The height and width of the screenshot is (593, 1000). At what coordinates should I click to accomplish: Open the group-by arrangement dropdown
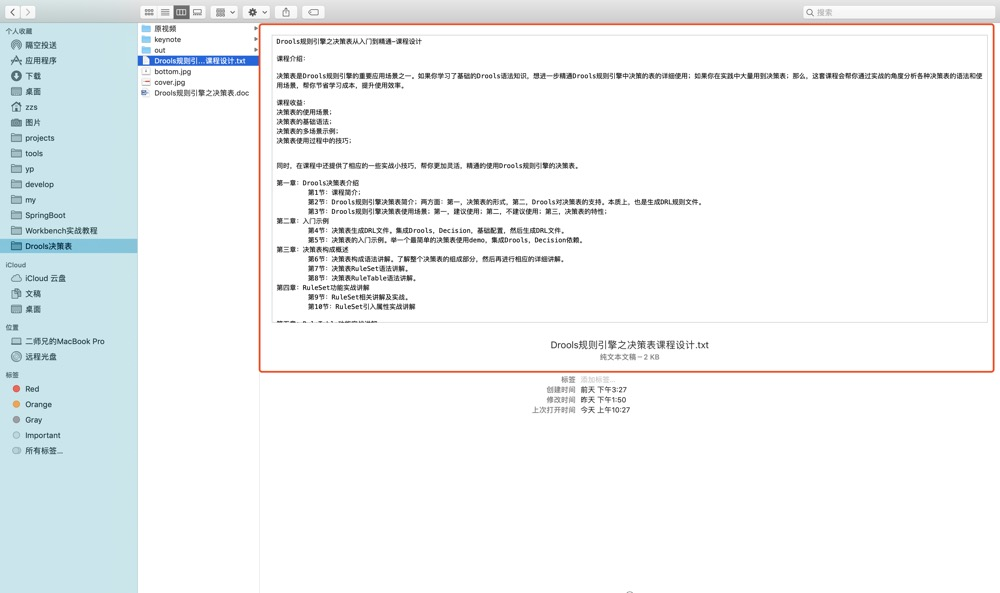click(224, 12)
